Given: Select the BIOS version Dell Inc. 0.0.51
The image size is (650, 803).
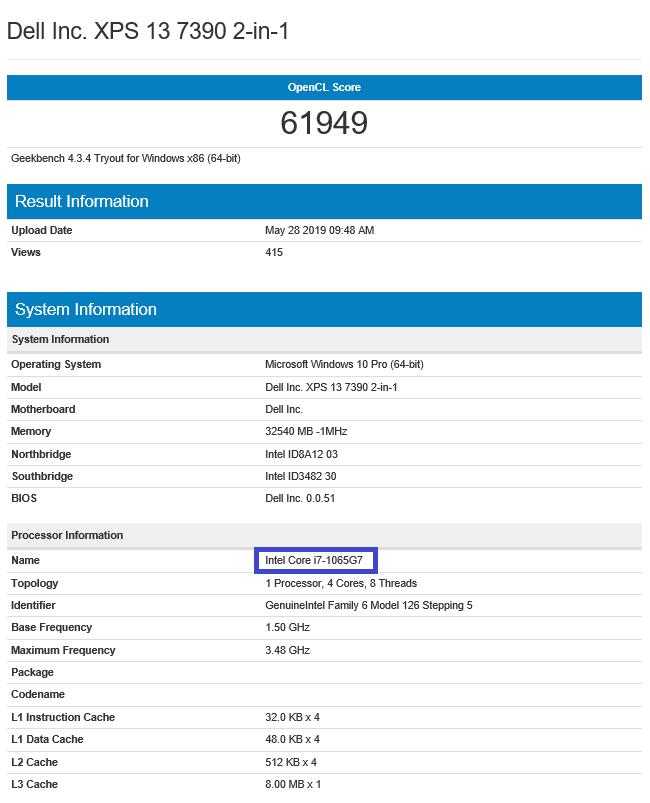Looking at the screenshot, I should click(x=300, y=498).
